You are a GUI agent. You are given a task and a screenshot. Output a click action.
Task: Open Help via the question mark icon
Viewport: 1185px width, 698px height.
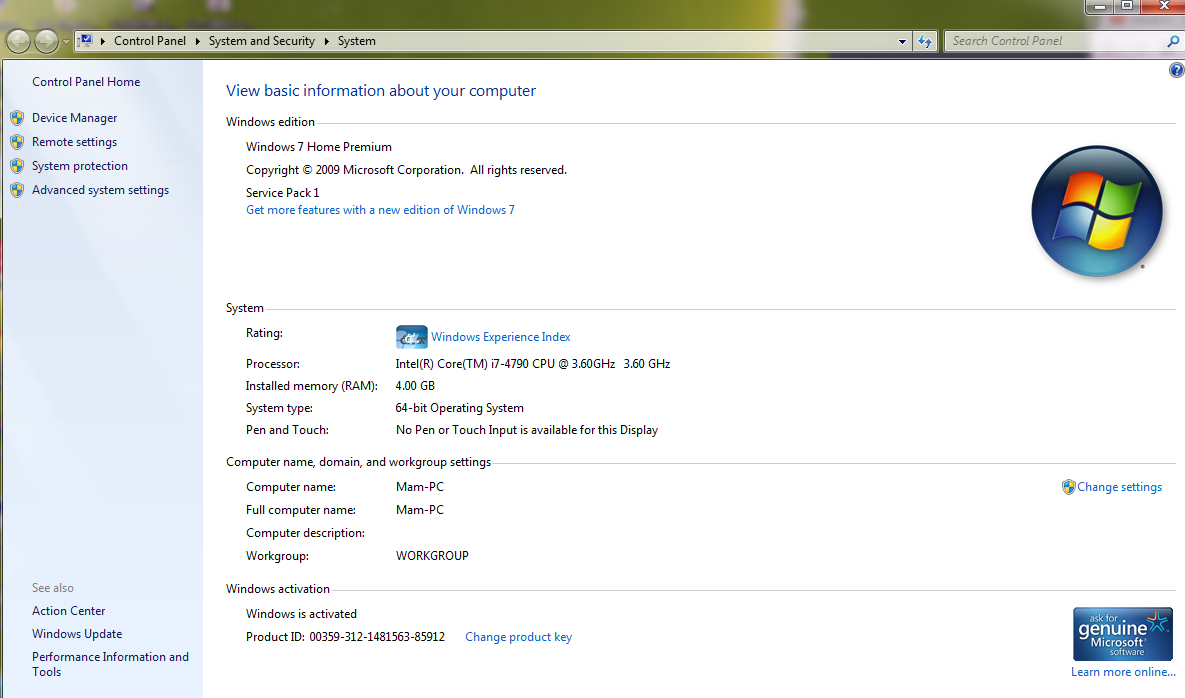pyautogui.click(x=1177, y=70)
